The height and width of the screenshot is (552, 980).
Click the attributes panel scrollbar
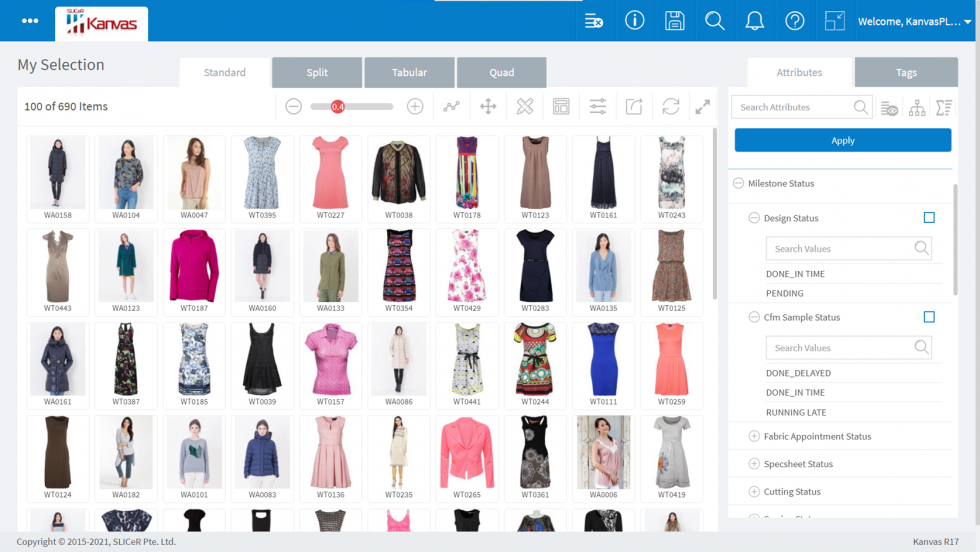point(955,239)
